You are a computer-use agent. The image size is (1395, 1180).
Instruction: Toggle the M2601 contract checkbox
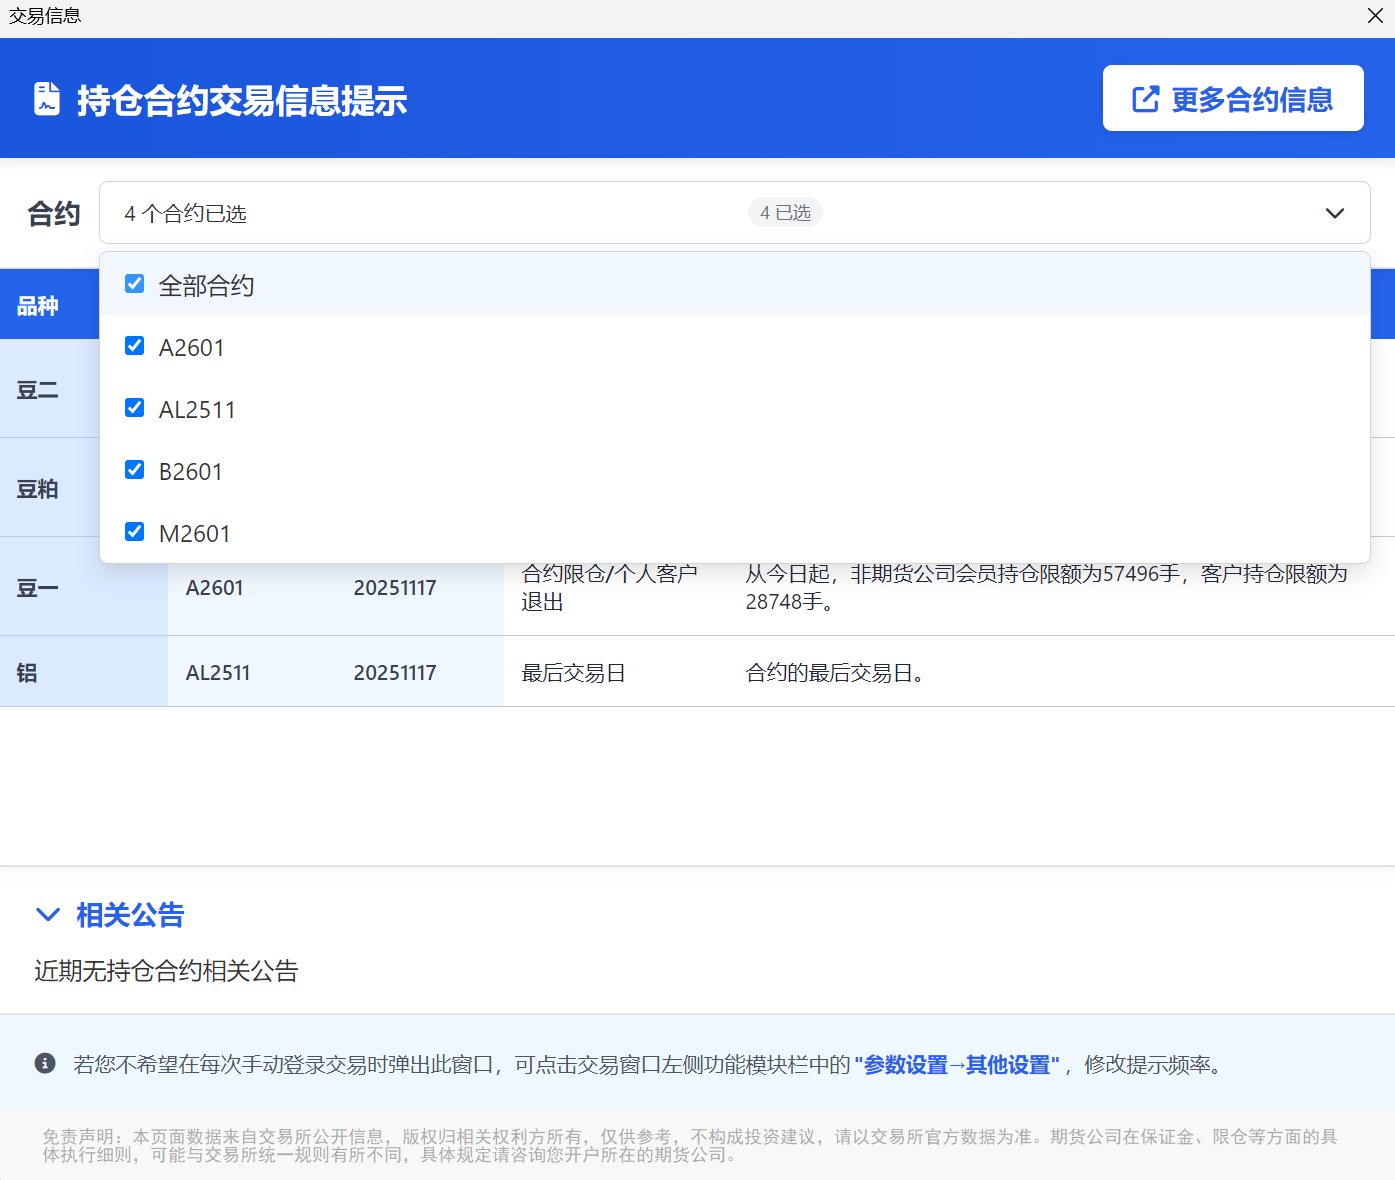click(x=135, y=532)
